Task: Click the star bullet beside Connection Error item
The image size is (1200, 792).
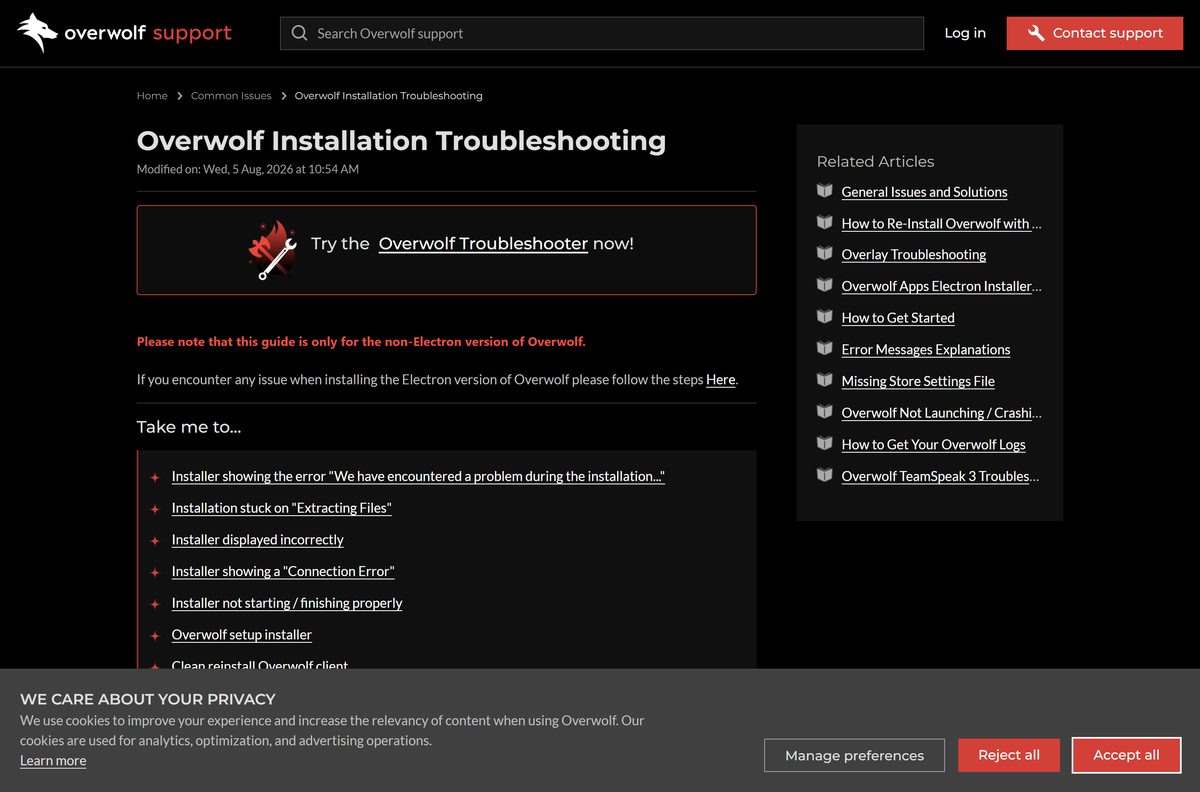Action: (155, 573)
